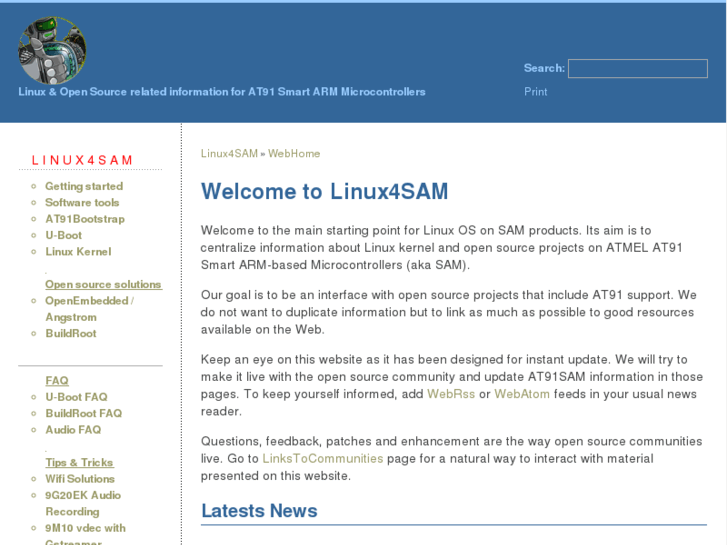Open the Open source solutions link

coord(103,284)
